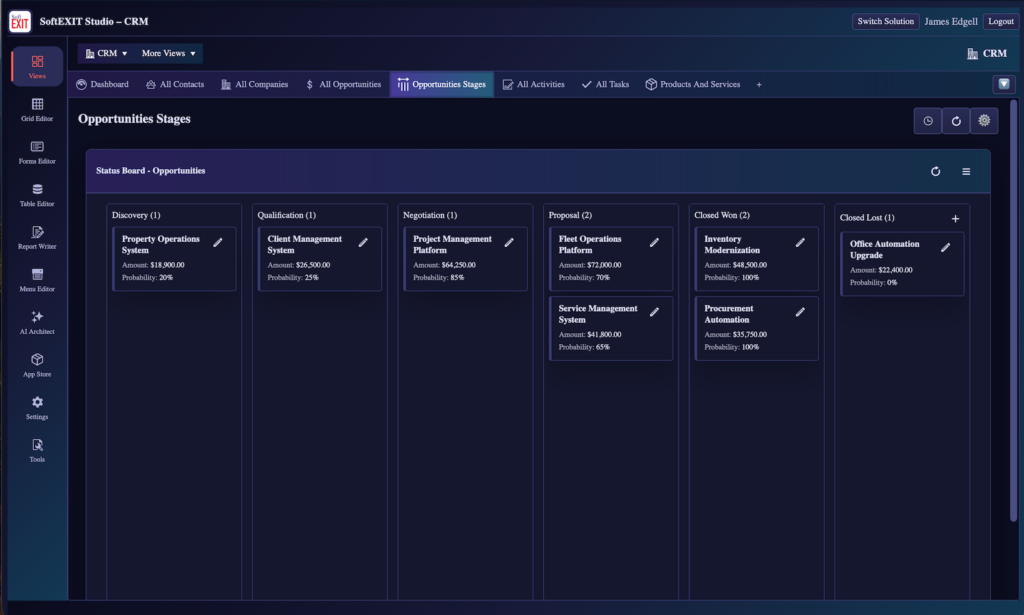Launch the Report Writer tool
Viewport: 1024px width, 615px height.
pos(37,237)
